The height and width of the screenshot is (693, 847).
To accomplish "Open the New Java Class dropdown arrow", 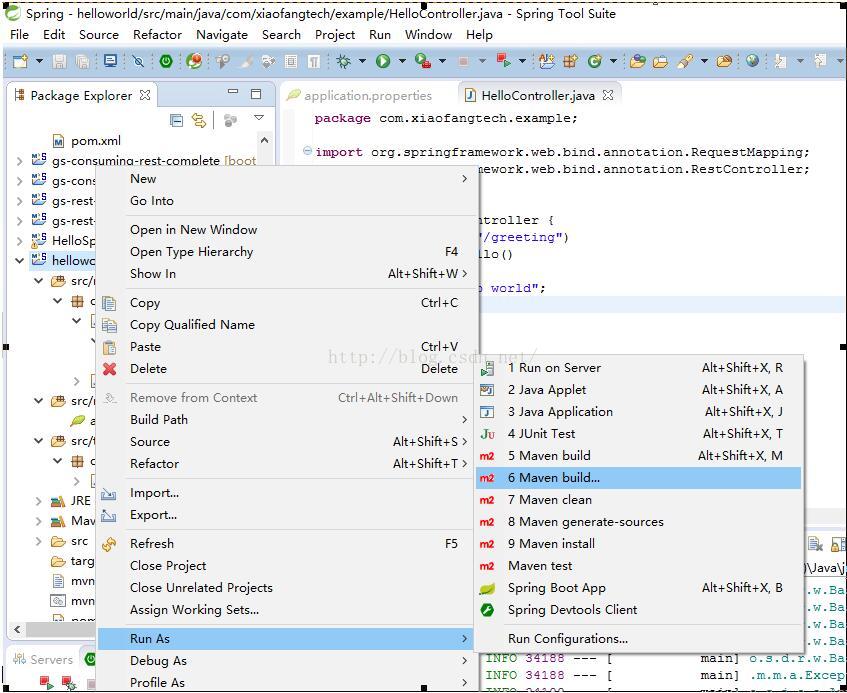I will (x=613, y=61).
